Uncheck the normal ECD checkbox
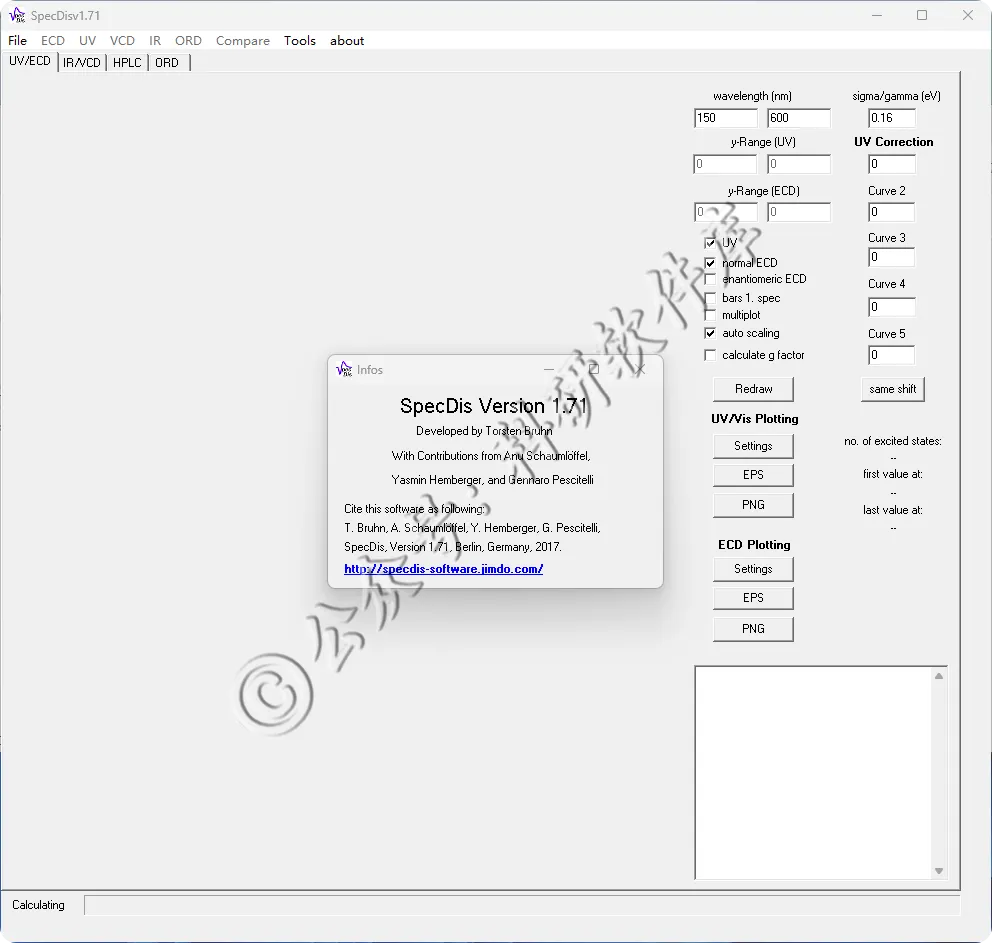This screenshot has height=943, width=992. (710, 263)
